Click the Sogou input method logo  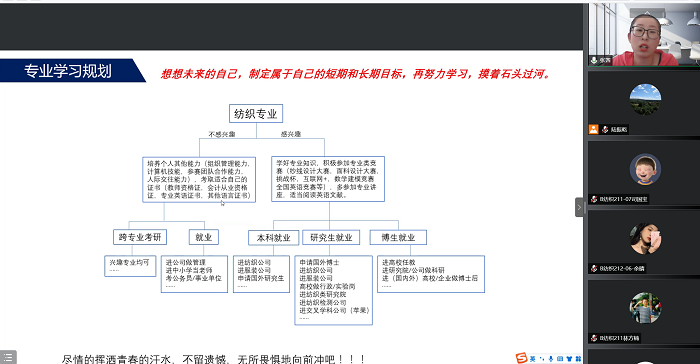pos(521,358)
